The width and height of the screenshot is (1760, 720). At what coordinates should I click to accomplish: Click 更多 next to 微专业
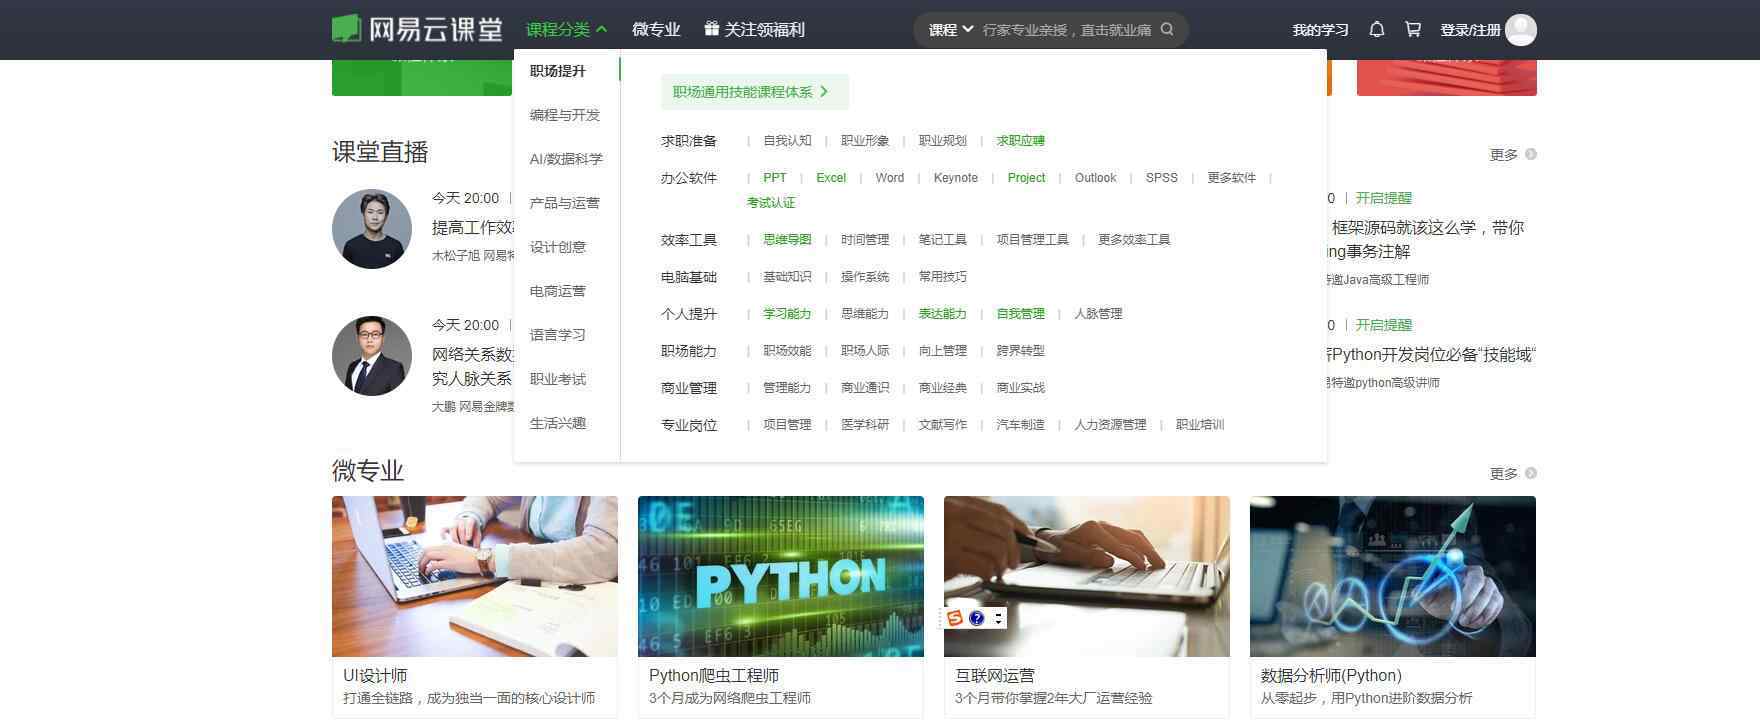pyautogui.click(x=1511, y=474)
